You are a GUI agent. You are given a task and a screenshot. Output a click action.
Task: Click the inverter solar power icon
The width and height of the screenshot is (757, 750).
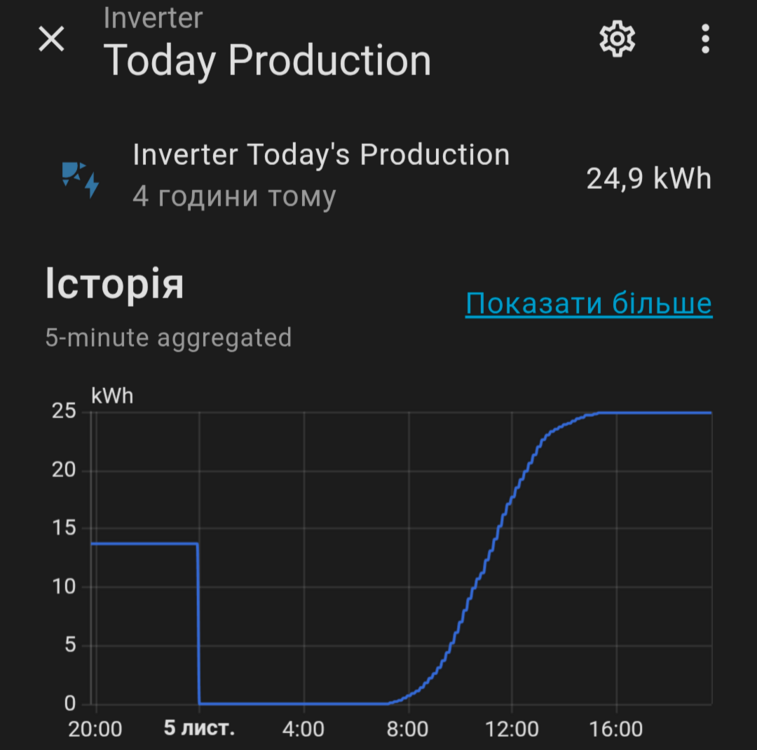tap(80, 177)
